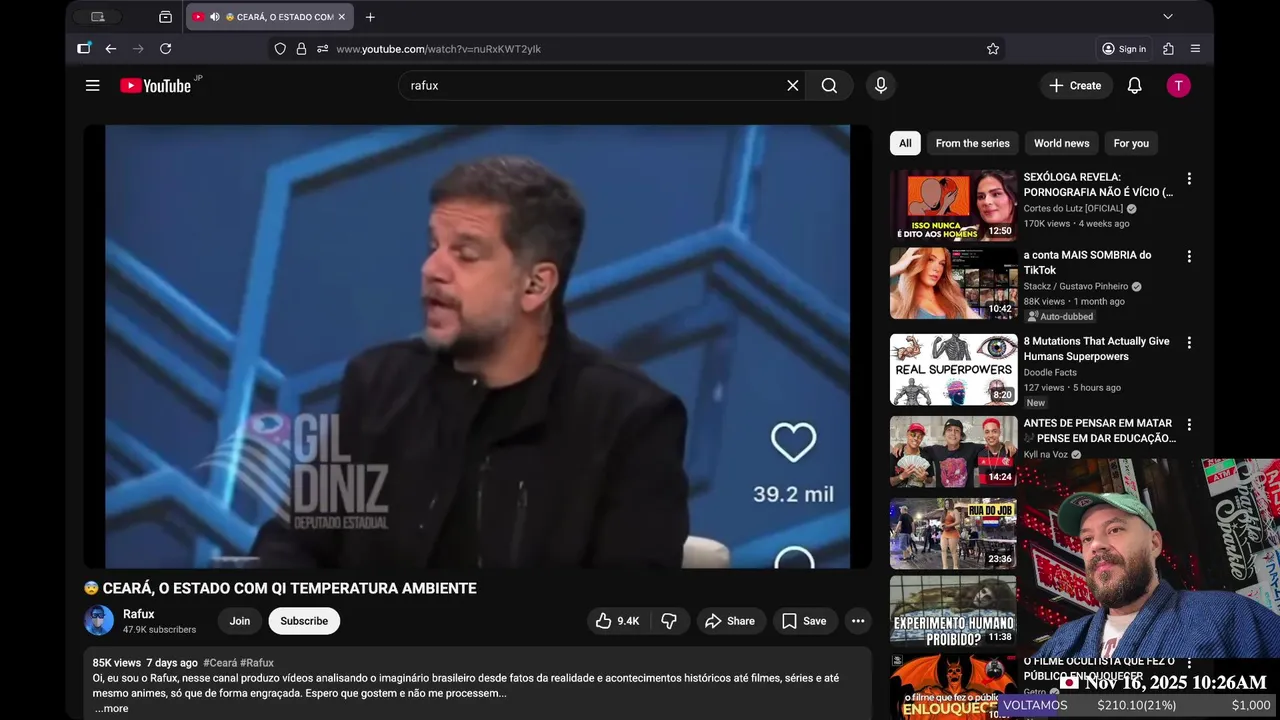The height and width of the screenshot is (720, 1280).
Task: Open the SEXÓLOGA REVELA thumbnail
Action: click(x=953, y=205)
